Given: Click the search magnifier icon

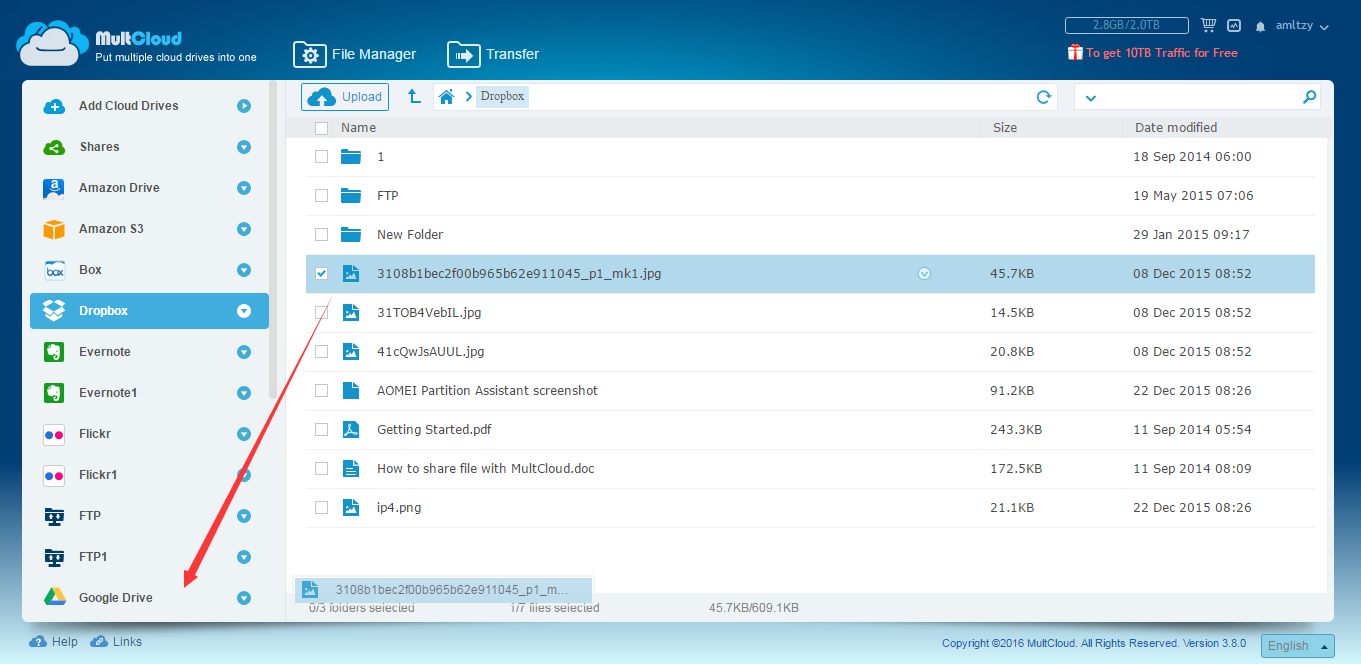Looking at the screenshot, I should tap(1309, 97).
